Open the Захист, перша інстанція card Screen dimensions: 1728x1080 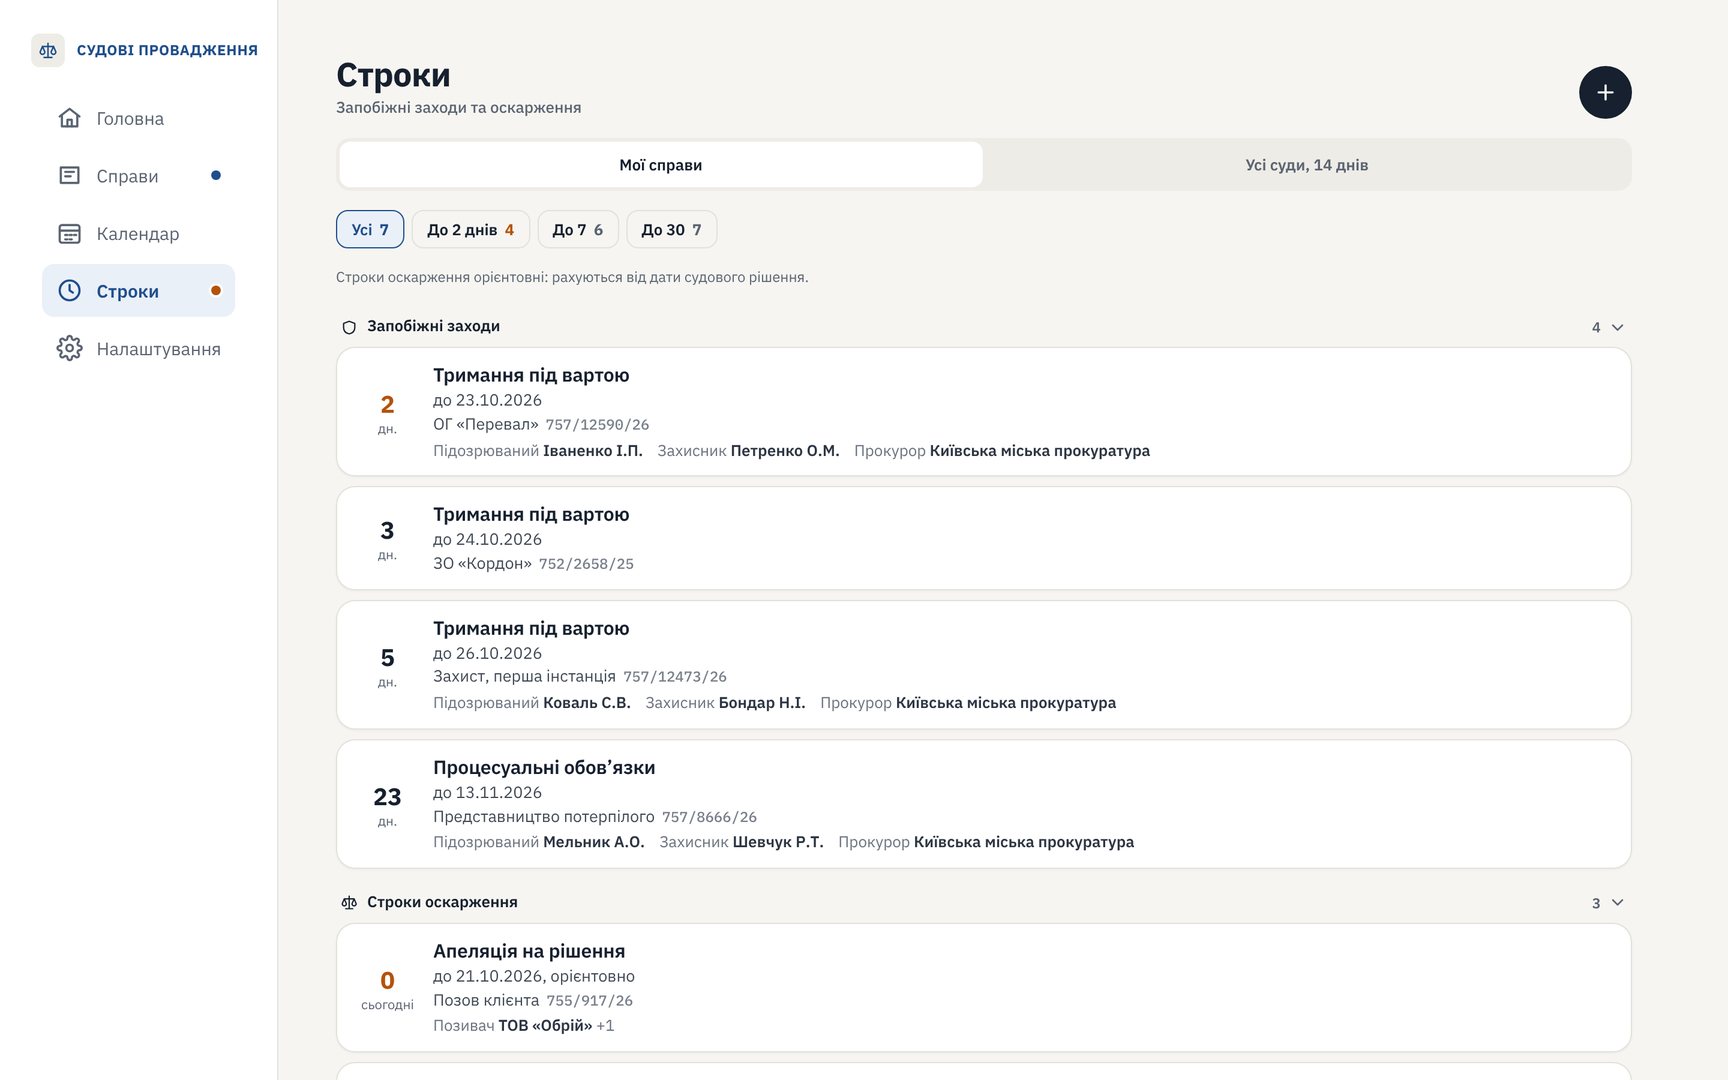point(984,665)
